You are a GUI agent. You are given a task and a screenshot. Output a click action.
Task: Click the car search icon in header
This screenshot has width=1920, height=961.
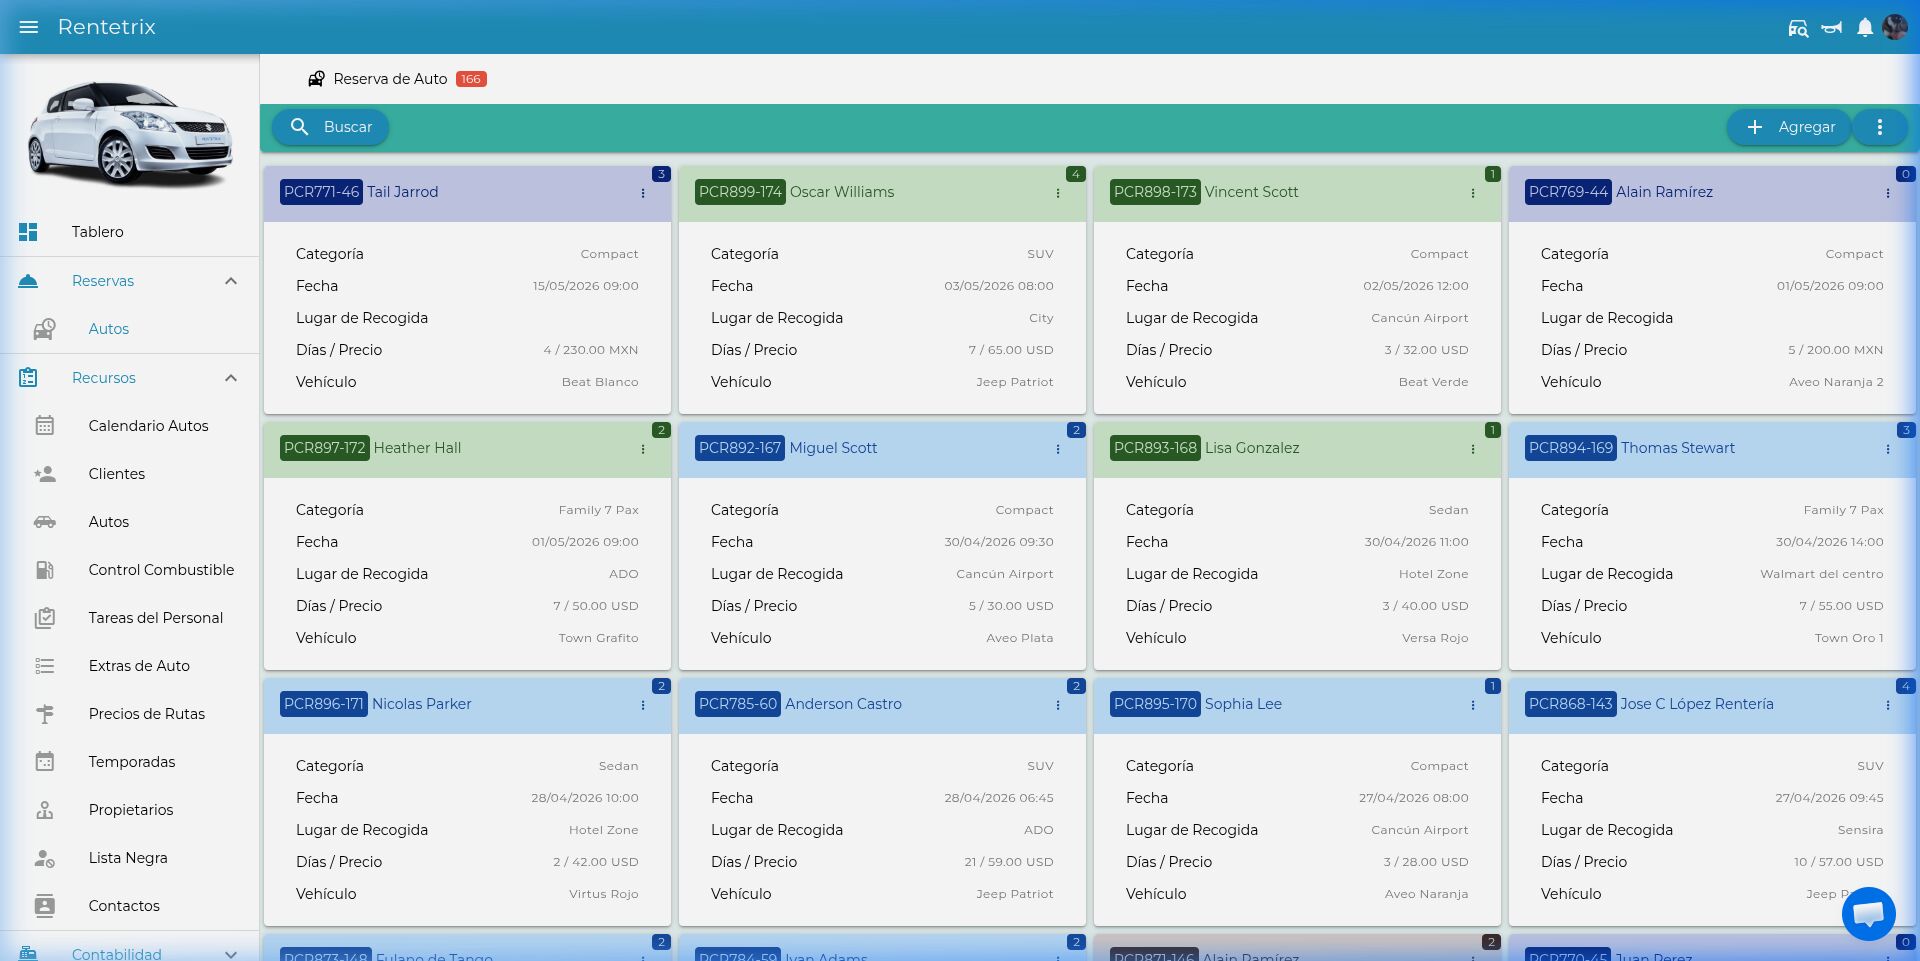point(1798,28)
